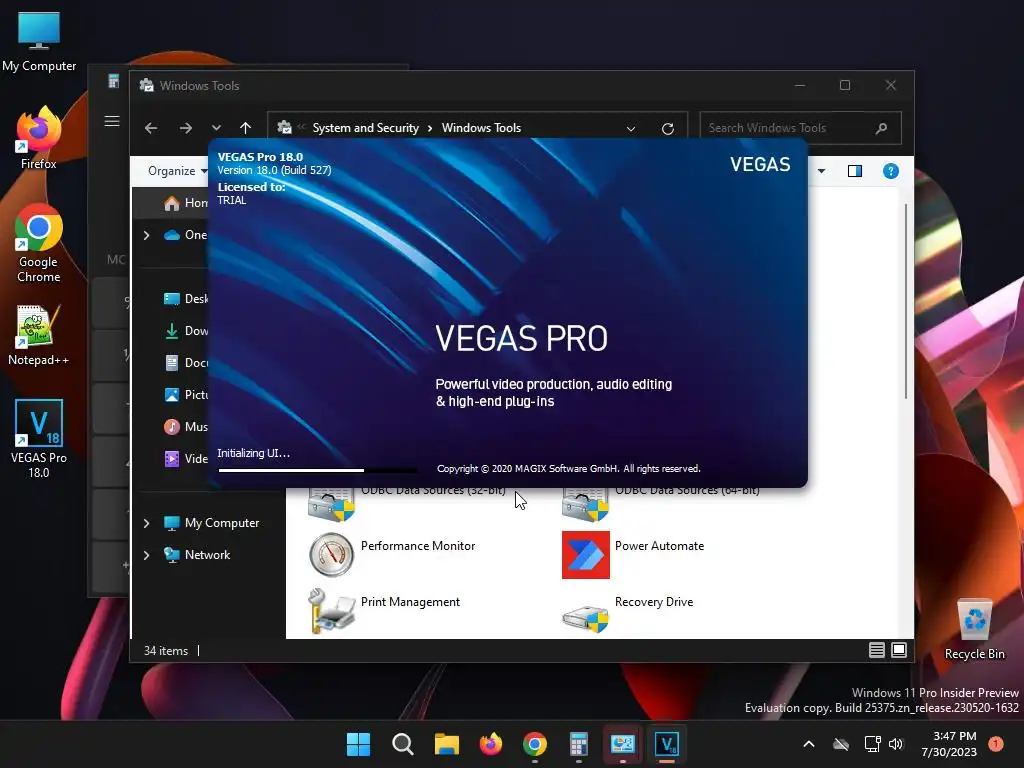Click Search Windows Tools field
Screen dimensions: 1024x768
click(800, 128)
